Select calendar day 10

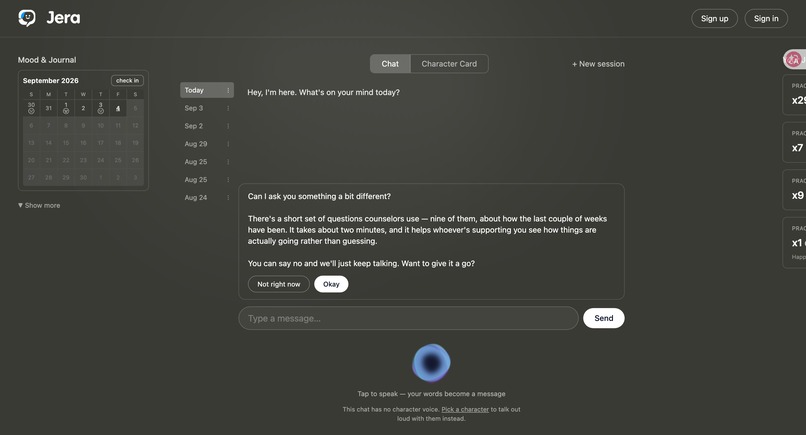[x=101, y=125]
